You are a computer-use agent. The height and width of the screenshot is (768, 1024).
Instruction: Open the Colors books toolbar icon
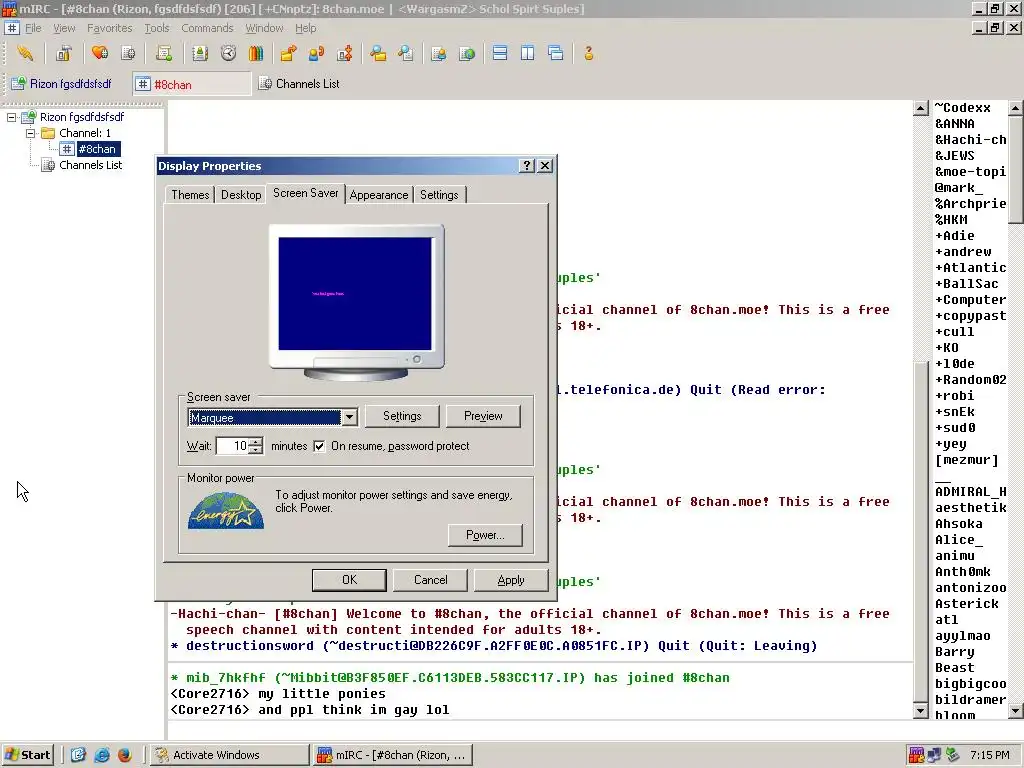(256, 54)
